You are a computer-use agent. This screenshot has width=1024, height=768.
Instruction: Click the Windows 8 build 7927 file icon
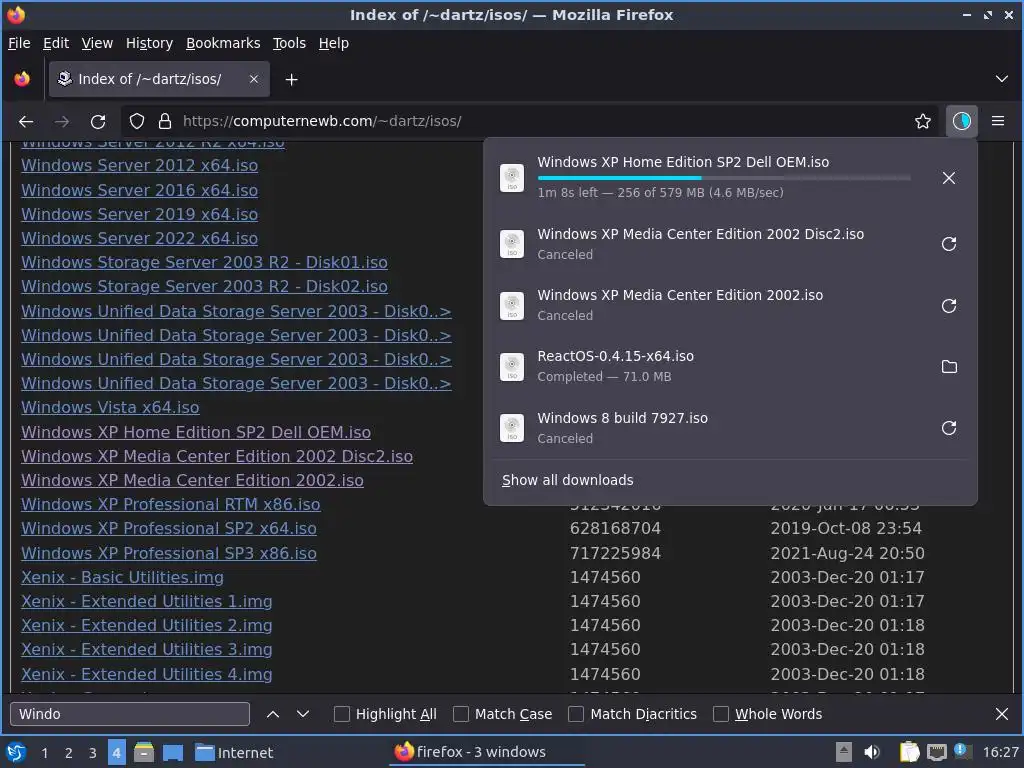[511, 428]
